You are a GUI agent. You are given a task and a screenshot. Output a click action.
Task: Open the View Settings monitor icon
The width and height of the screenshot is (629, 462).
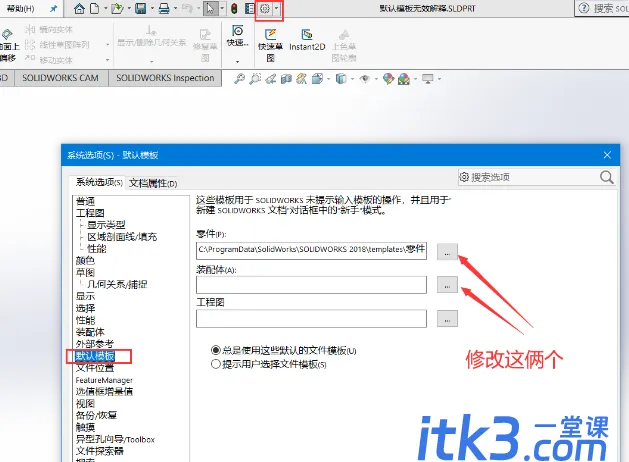coord(428,79)
